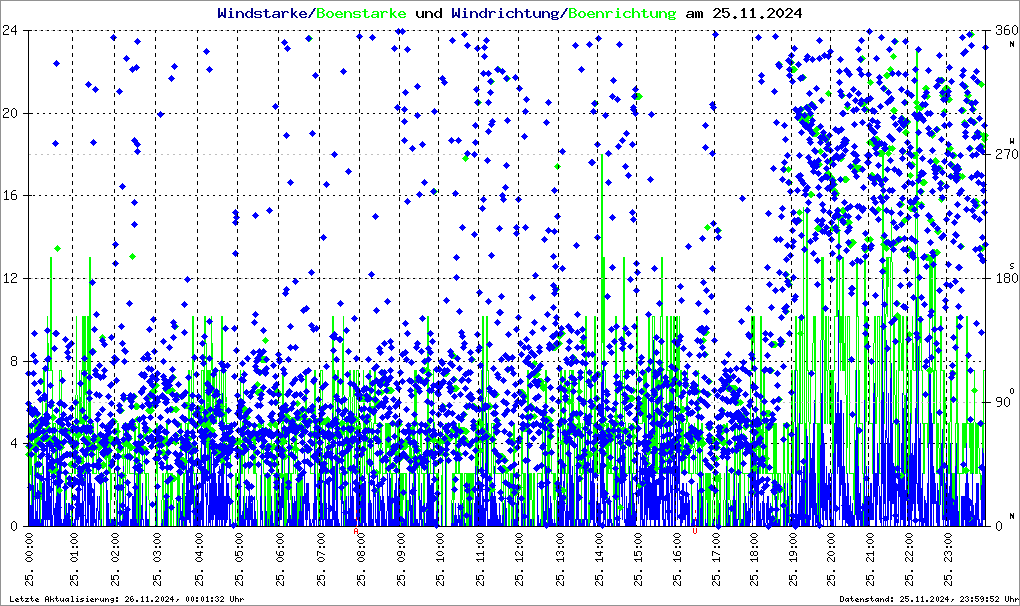
Task: Click the '00:00' time axis label
Action: point(29,547)
